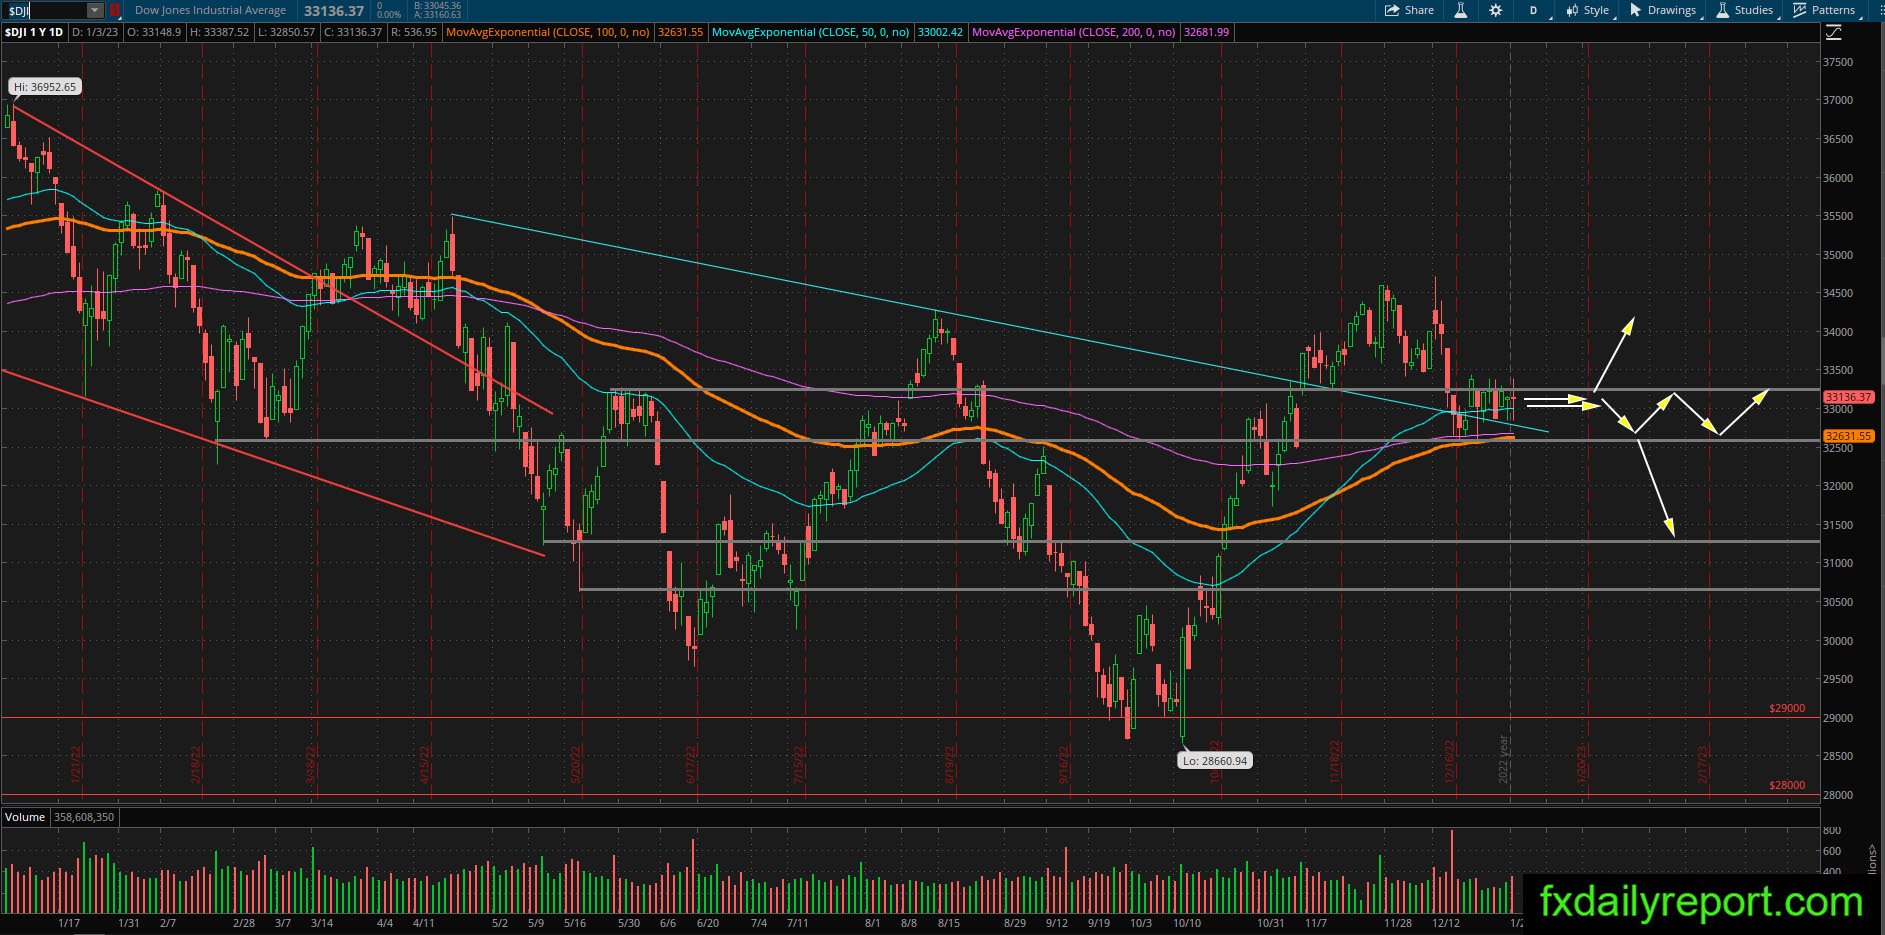Click the Dow Jones Industrial Average title
Image resolution: width=1885 pixels, height=935 pixels.
pos(210,11)
